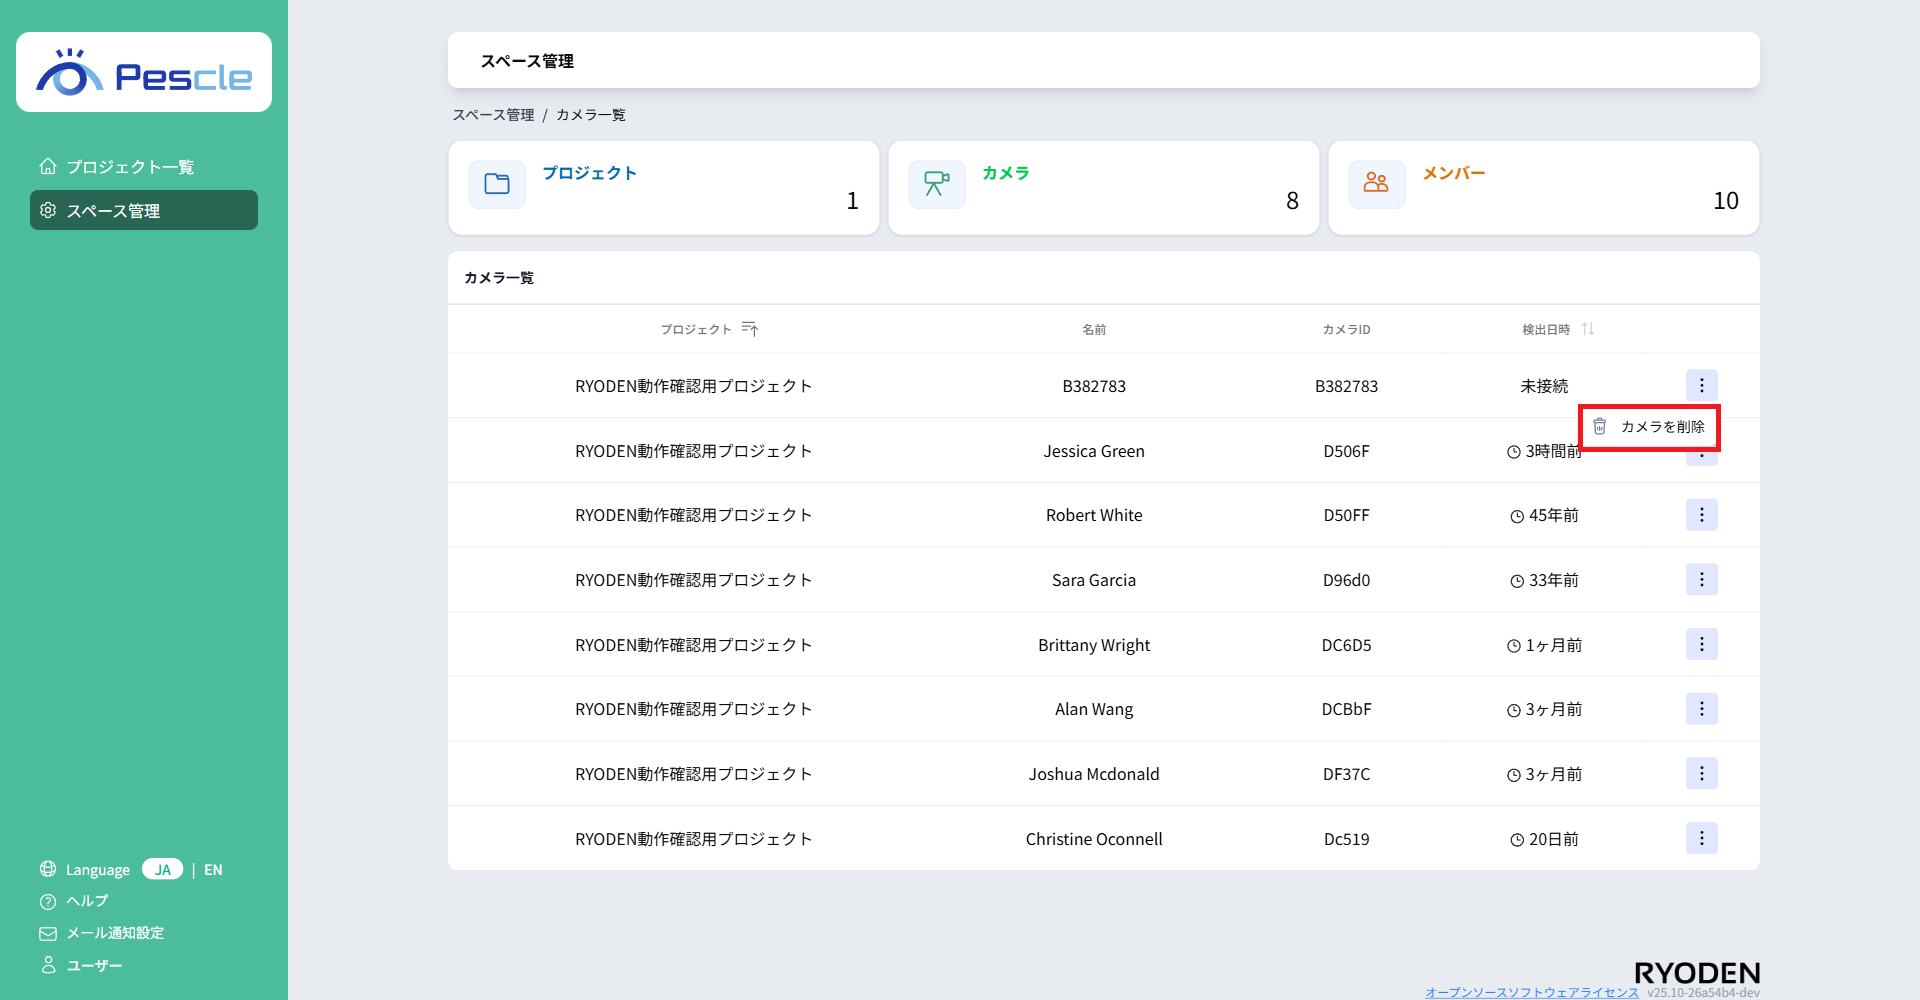Open the three-dot menu for Brittany Wright
This screenshot has width=1920, height=1000.
point(1701,645)
